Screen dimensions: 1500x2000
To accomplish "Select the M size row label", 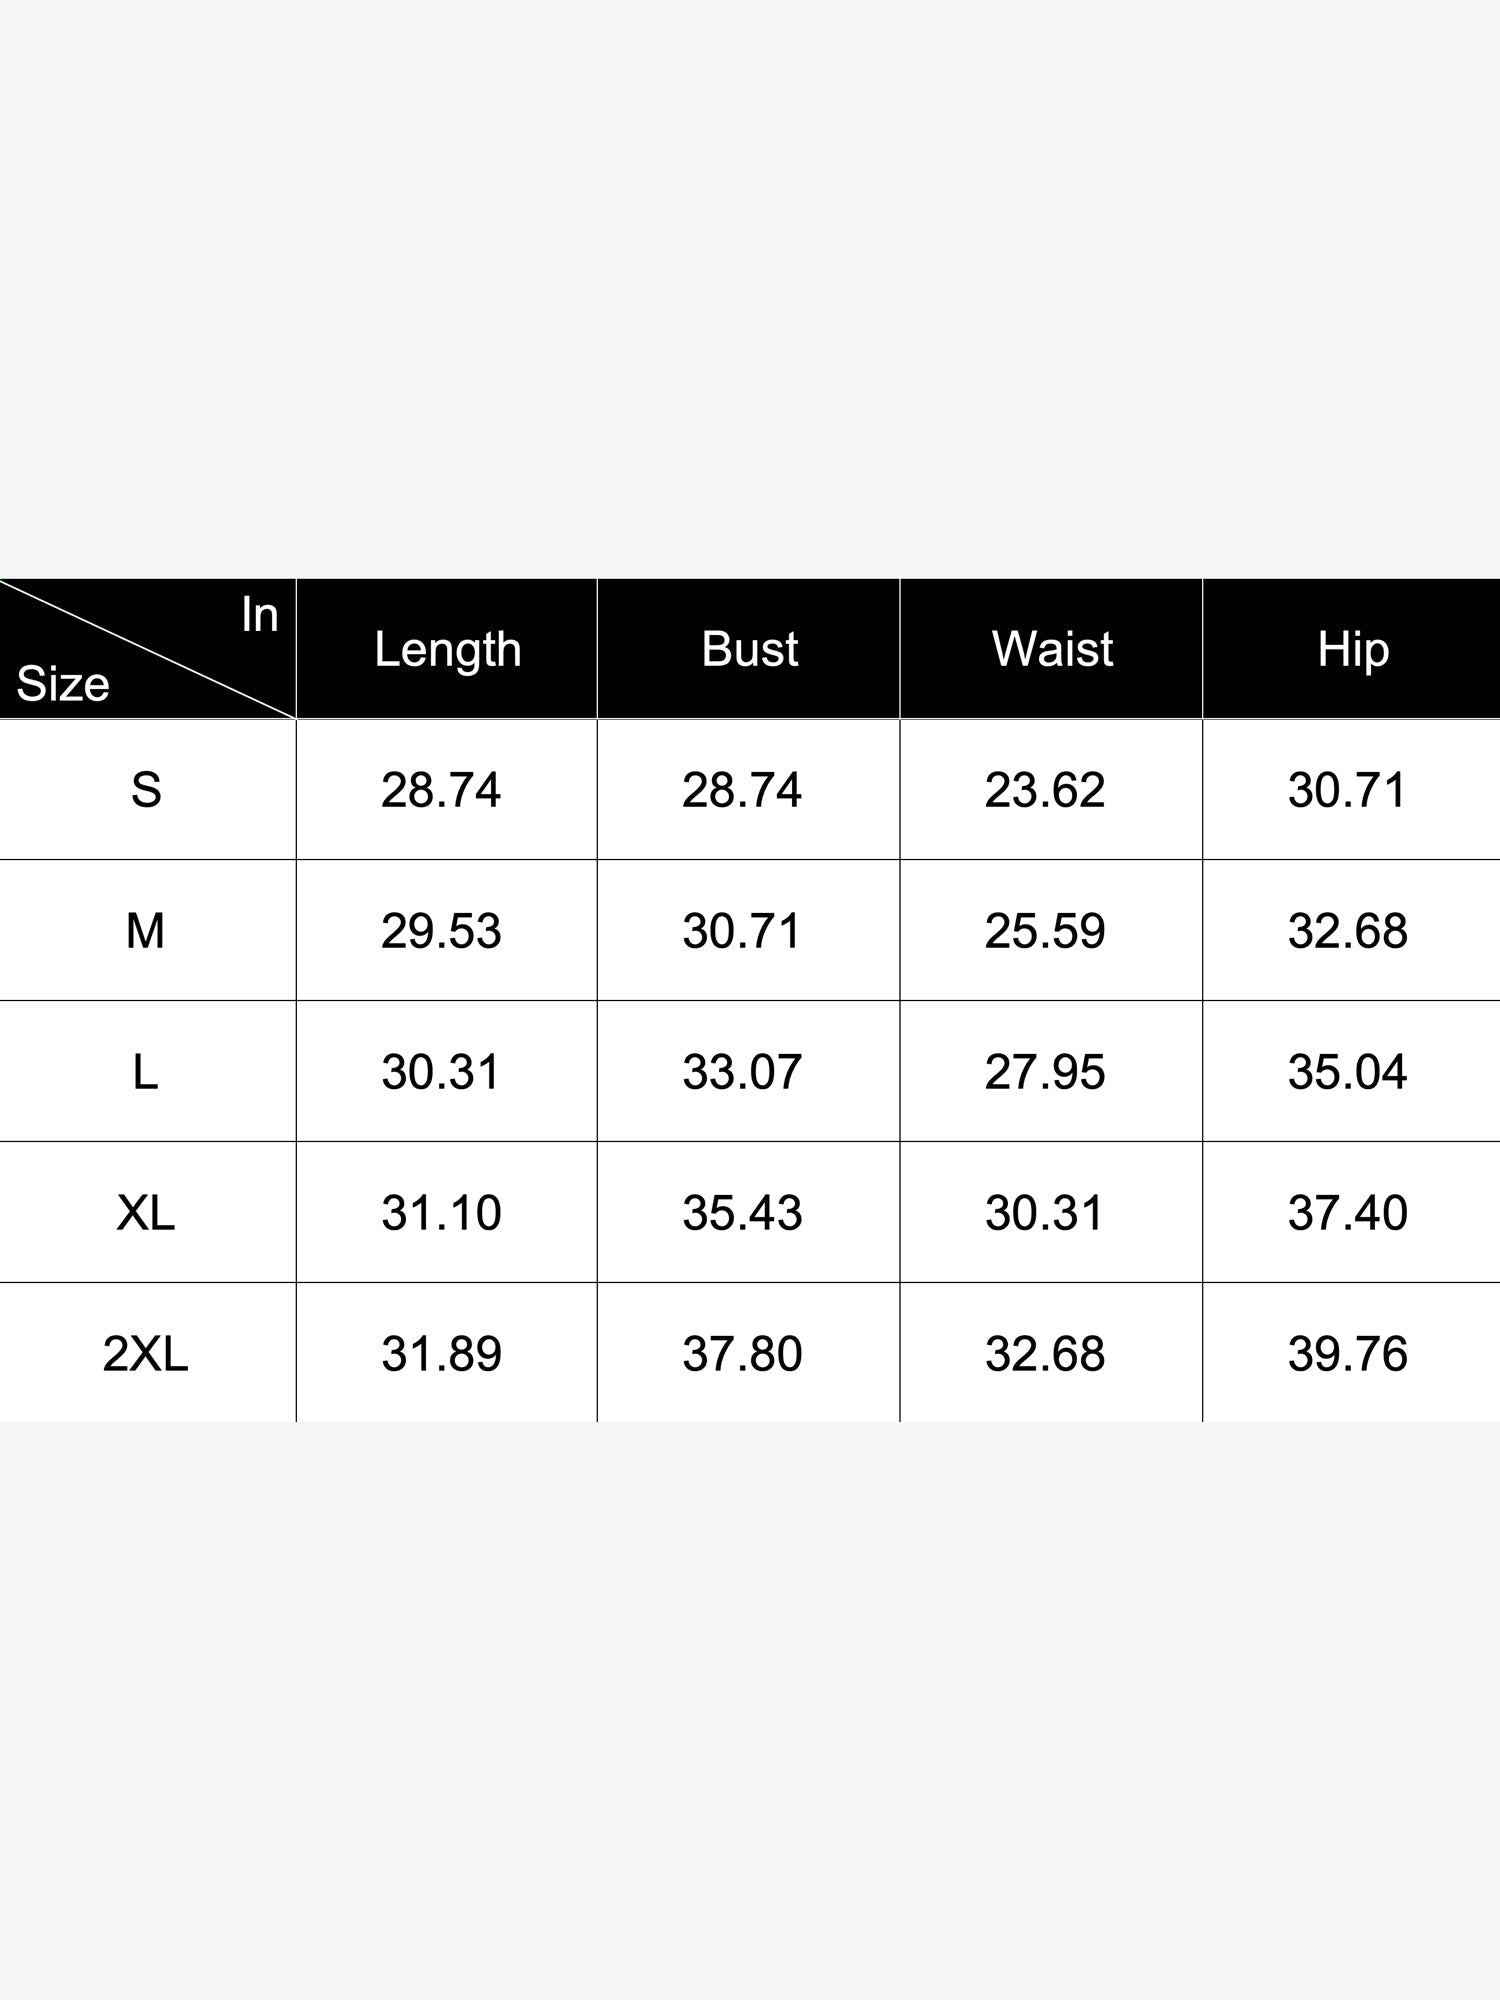I will click(146, 931).
